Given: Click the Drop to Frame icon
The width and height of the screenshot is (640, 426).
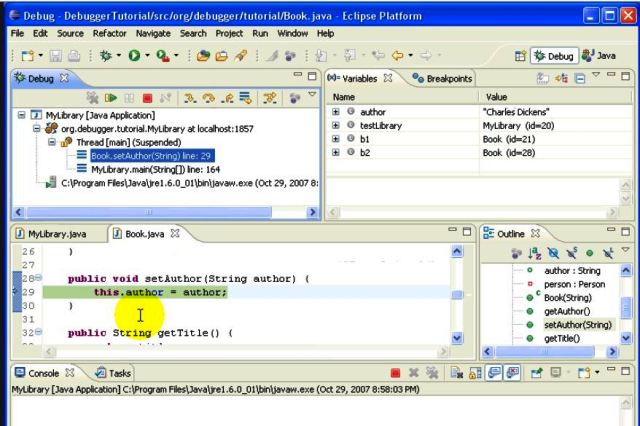Looking at the screenshot, I should 245,98.
